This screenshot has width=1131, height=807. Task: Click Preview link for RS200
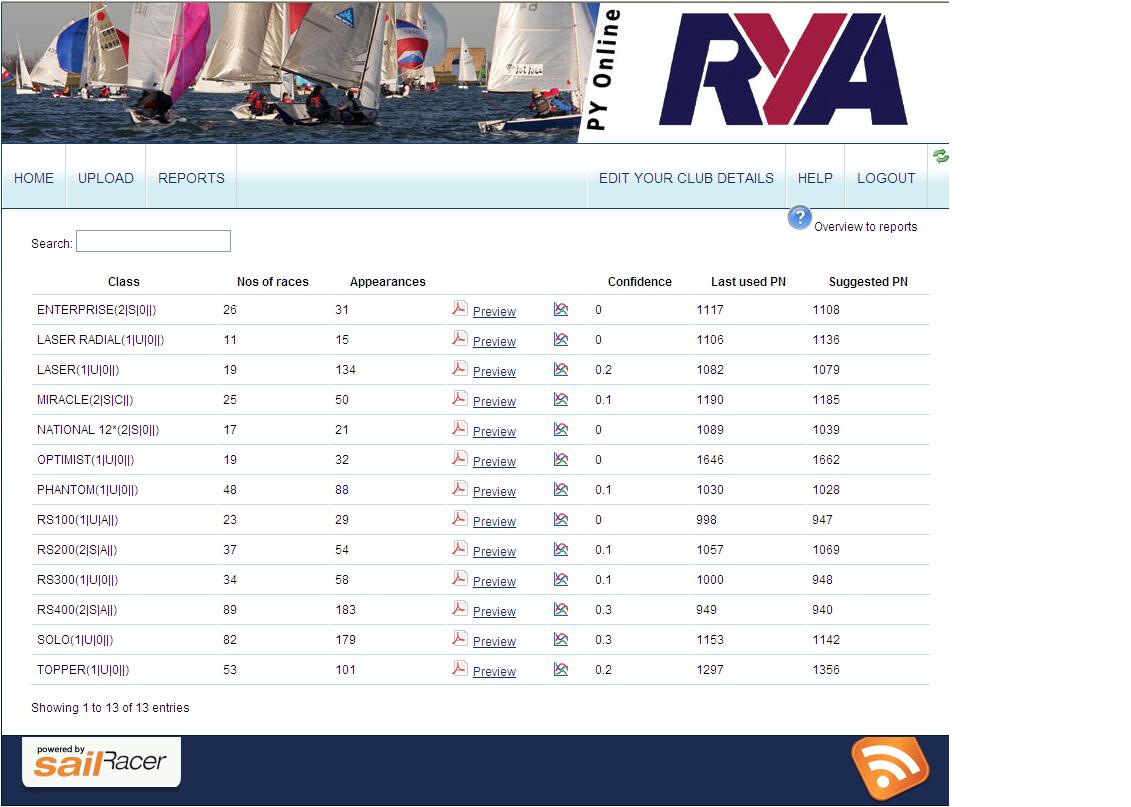point(494,552)
